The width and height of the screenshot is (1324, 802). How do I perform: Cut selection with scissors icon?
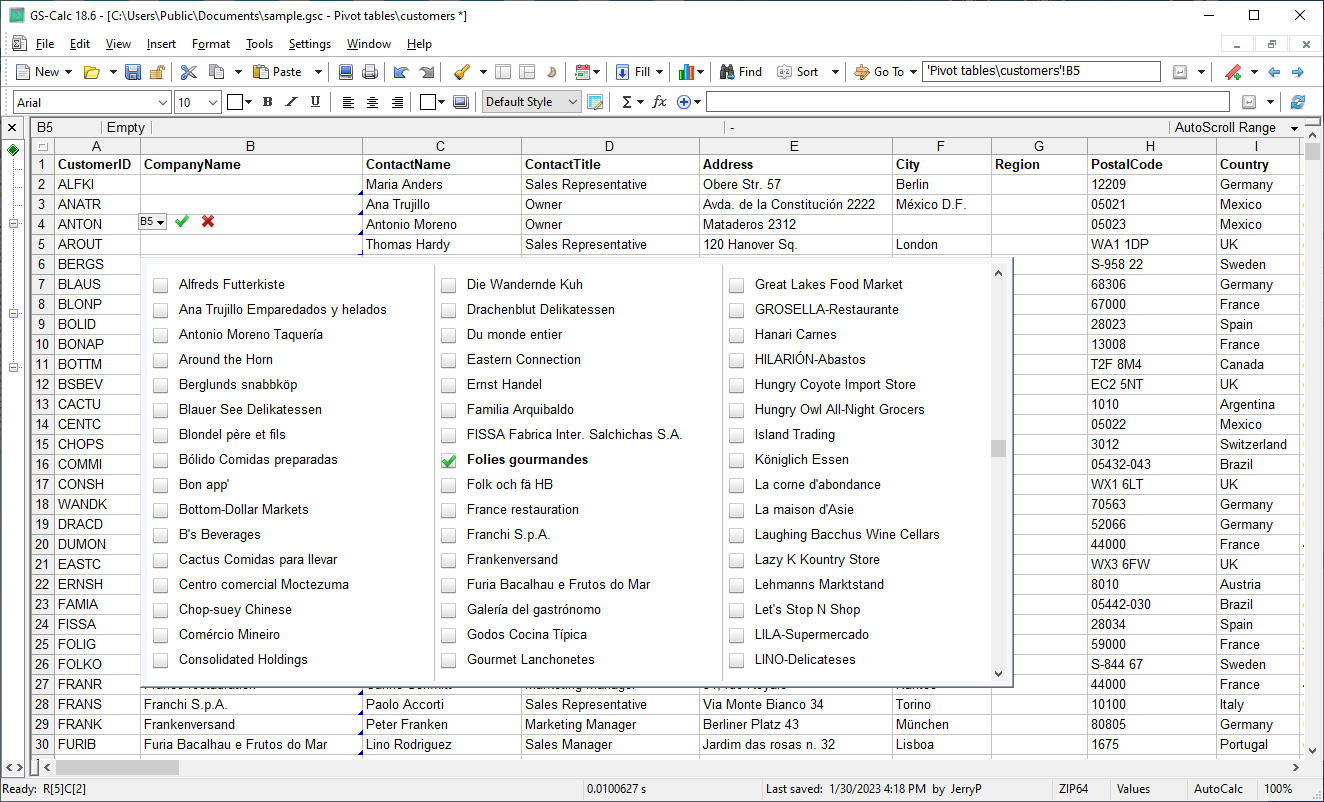tap(188, 72)
